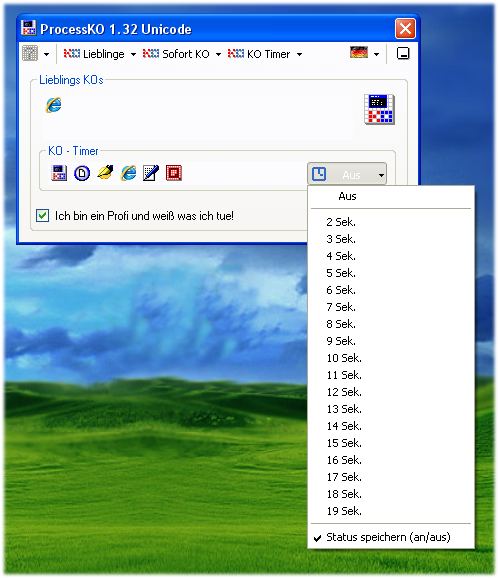
Task: Toggle the timer dropdown arrow next to Aus
Action: 381,175
